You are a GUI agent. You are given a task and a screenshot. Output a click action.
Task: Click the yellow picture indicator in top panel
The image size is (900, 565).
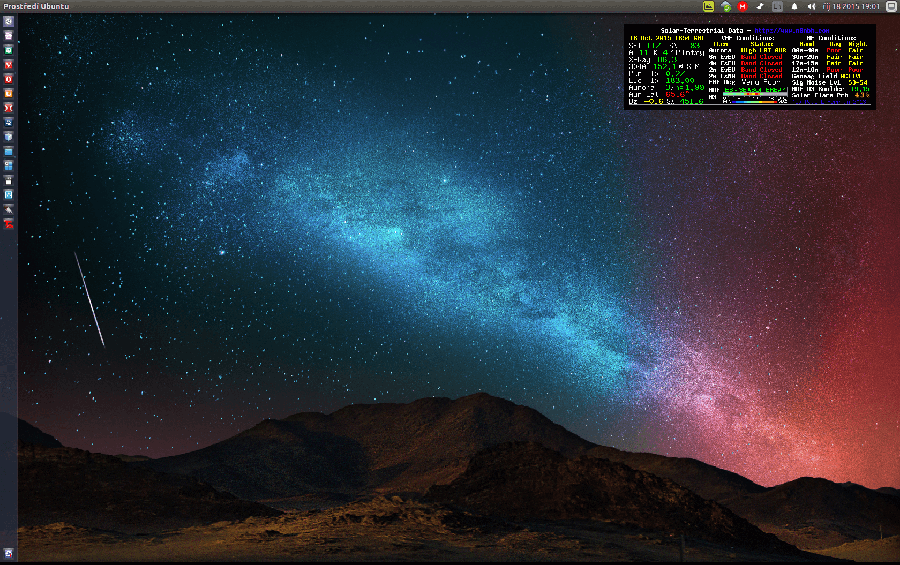[709, 6]
